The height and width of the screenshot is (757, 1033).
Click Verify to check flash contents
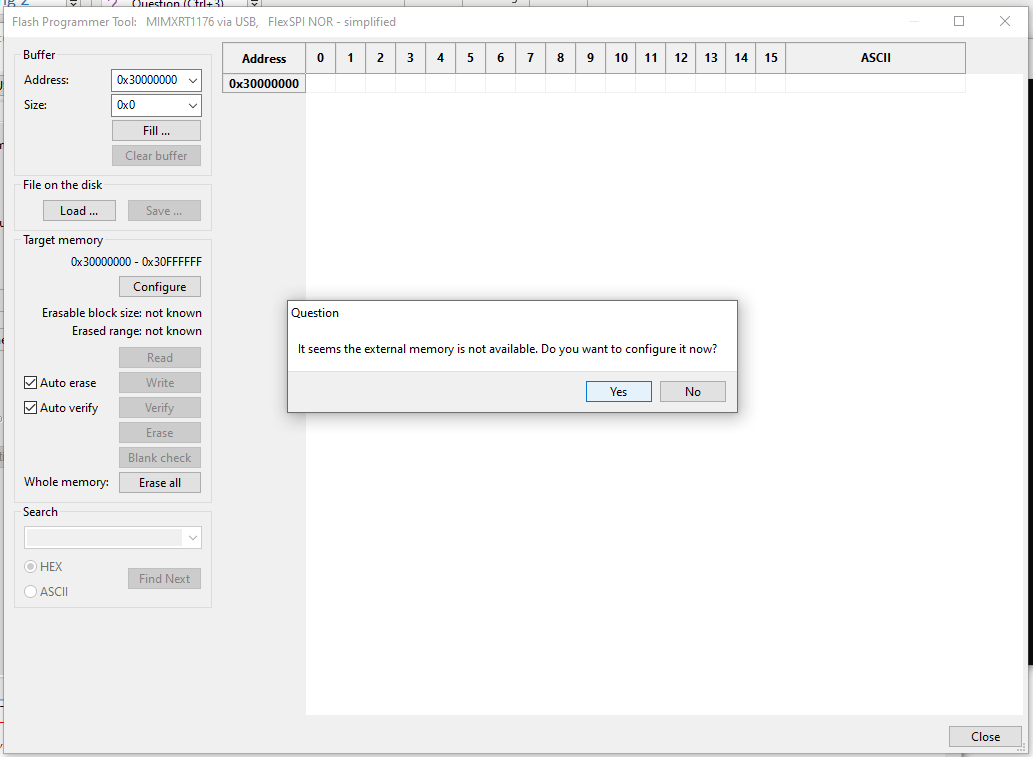(x=159, y=407)
